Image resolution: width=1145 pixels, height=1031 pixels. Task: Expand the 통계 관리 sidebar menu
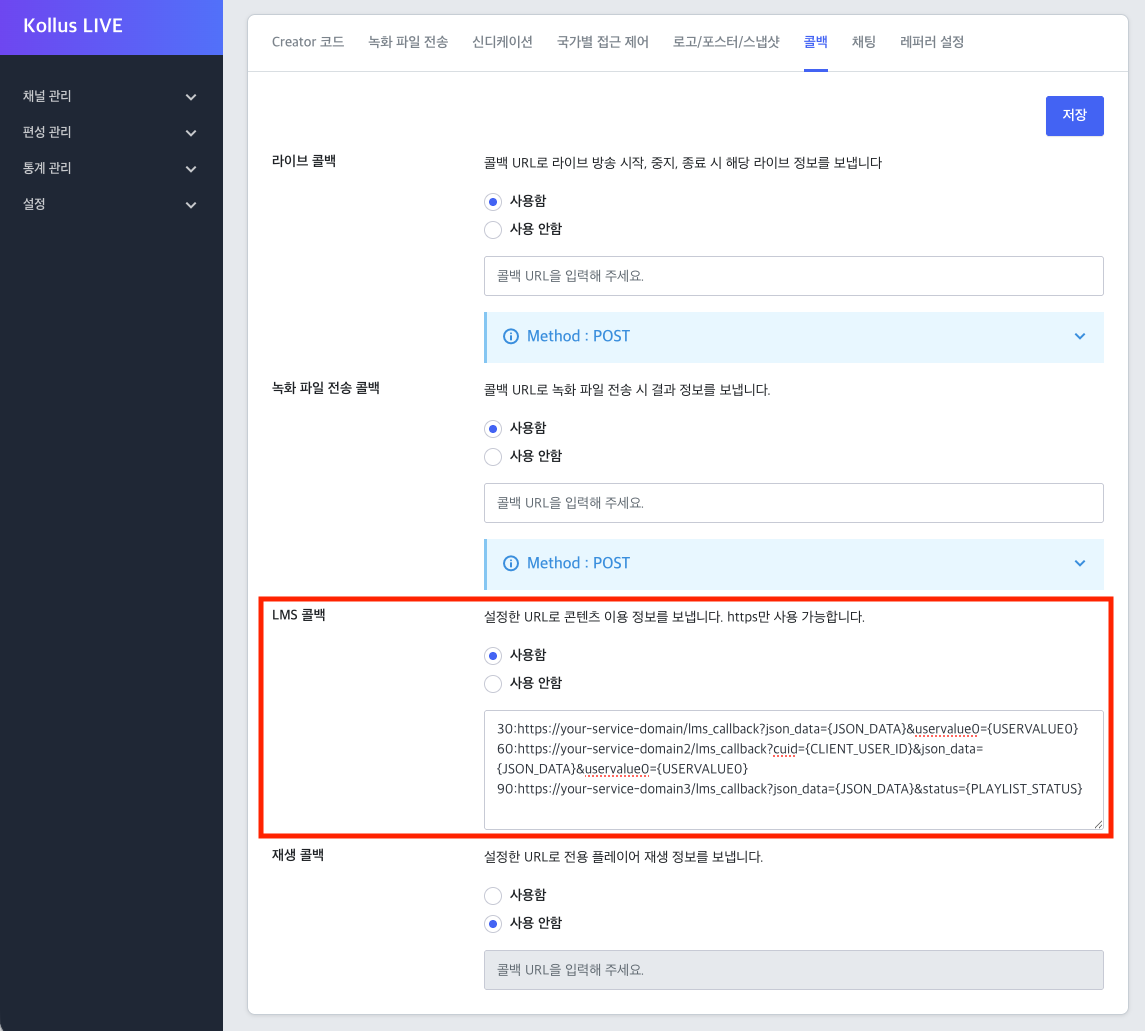(111, 168)
